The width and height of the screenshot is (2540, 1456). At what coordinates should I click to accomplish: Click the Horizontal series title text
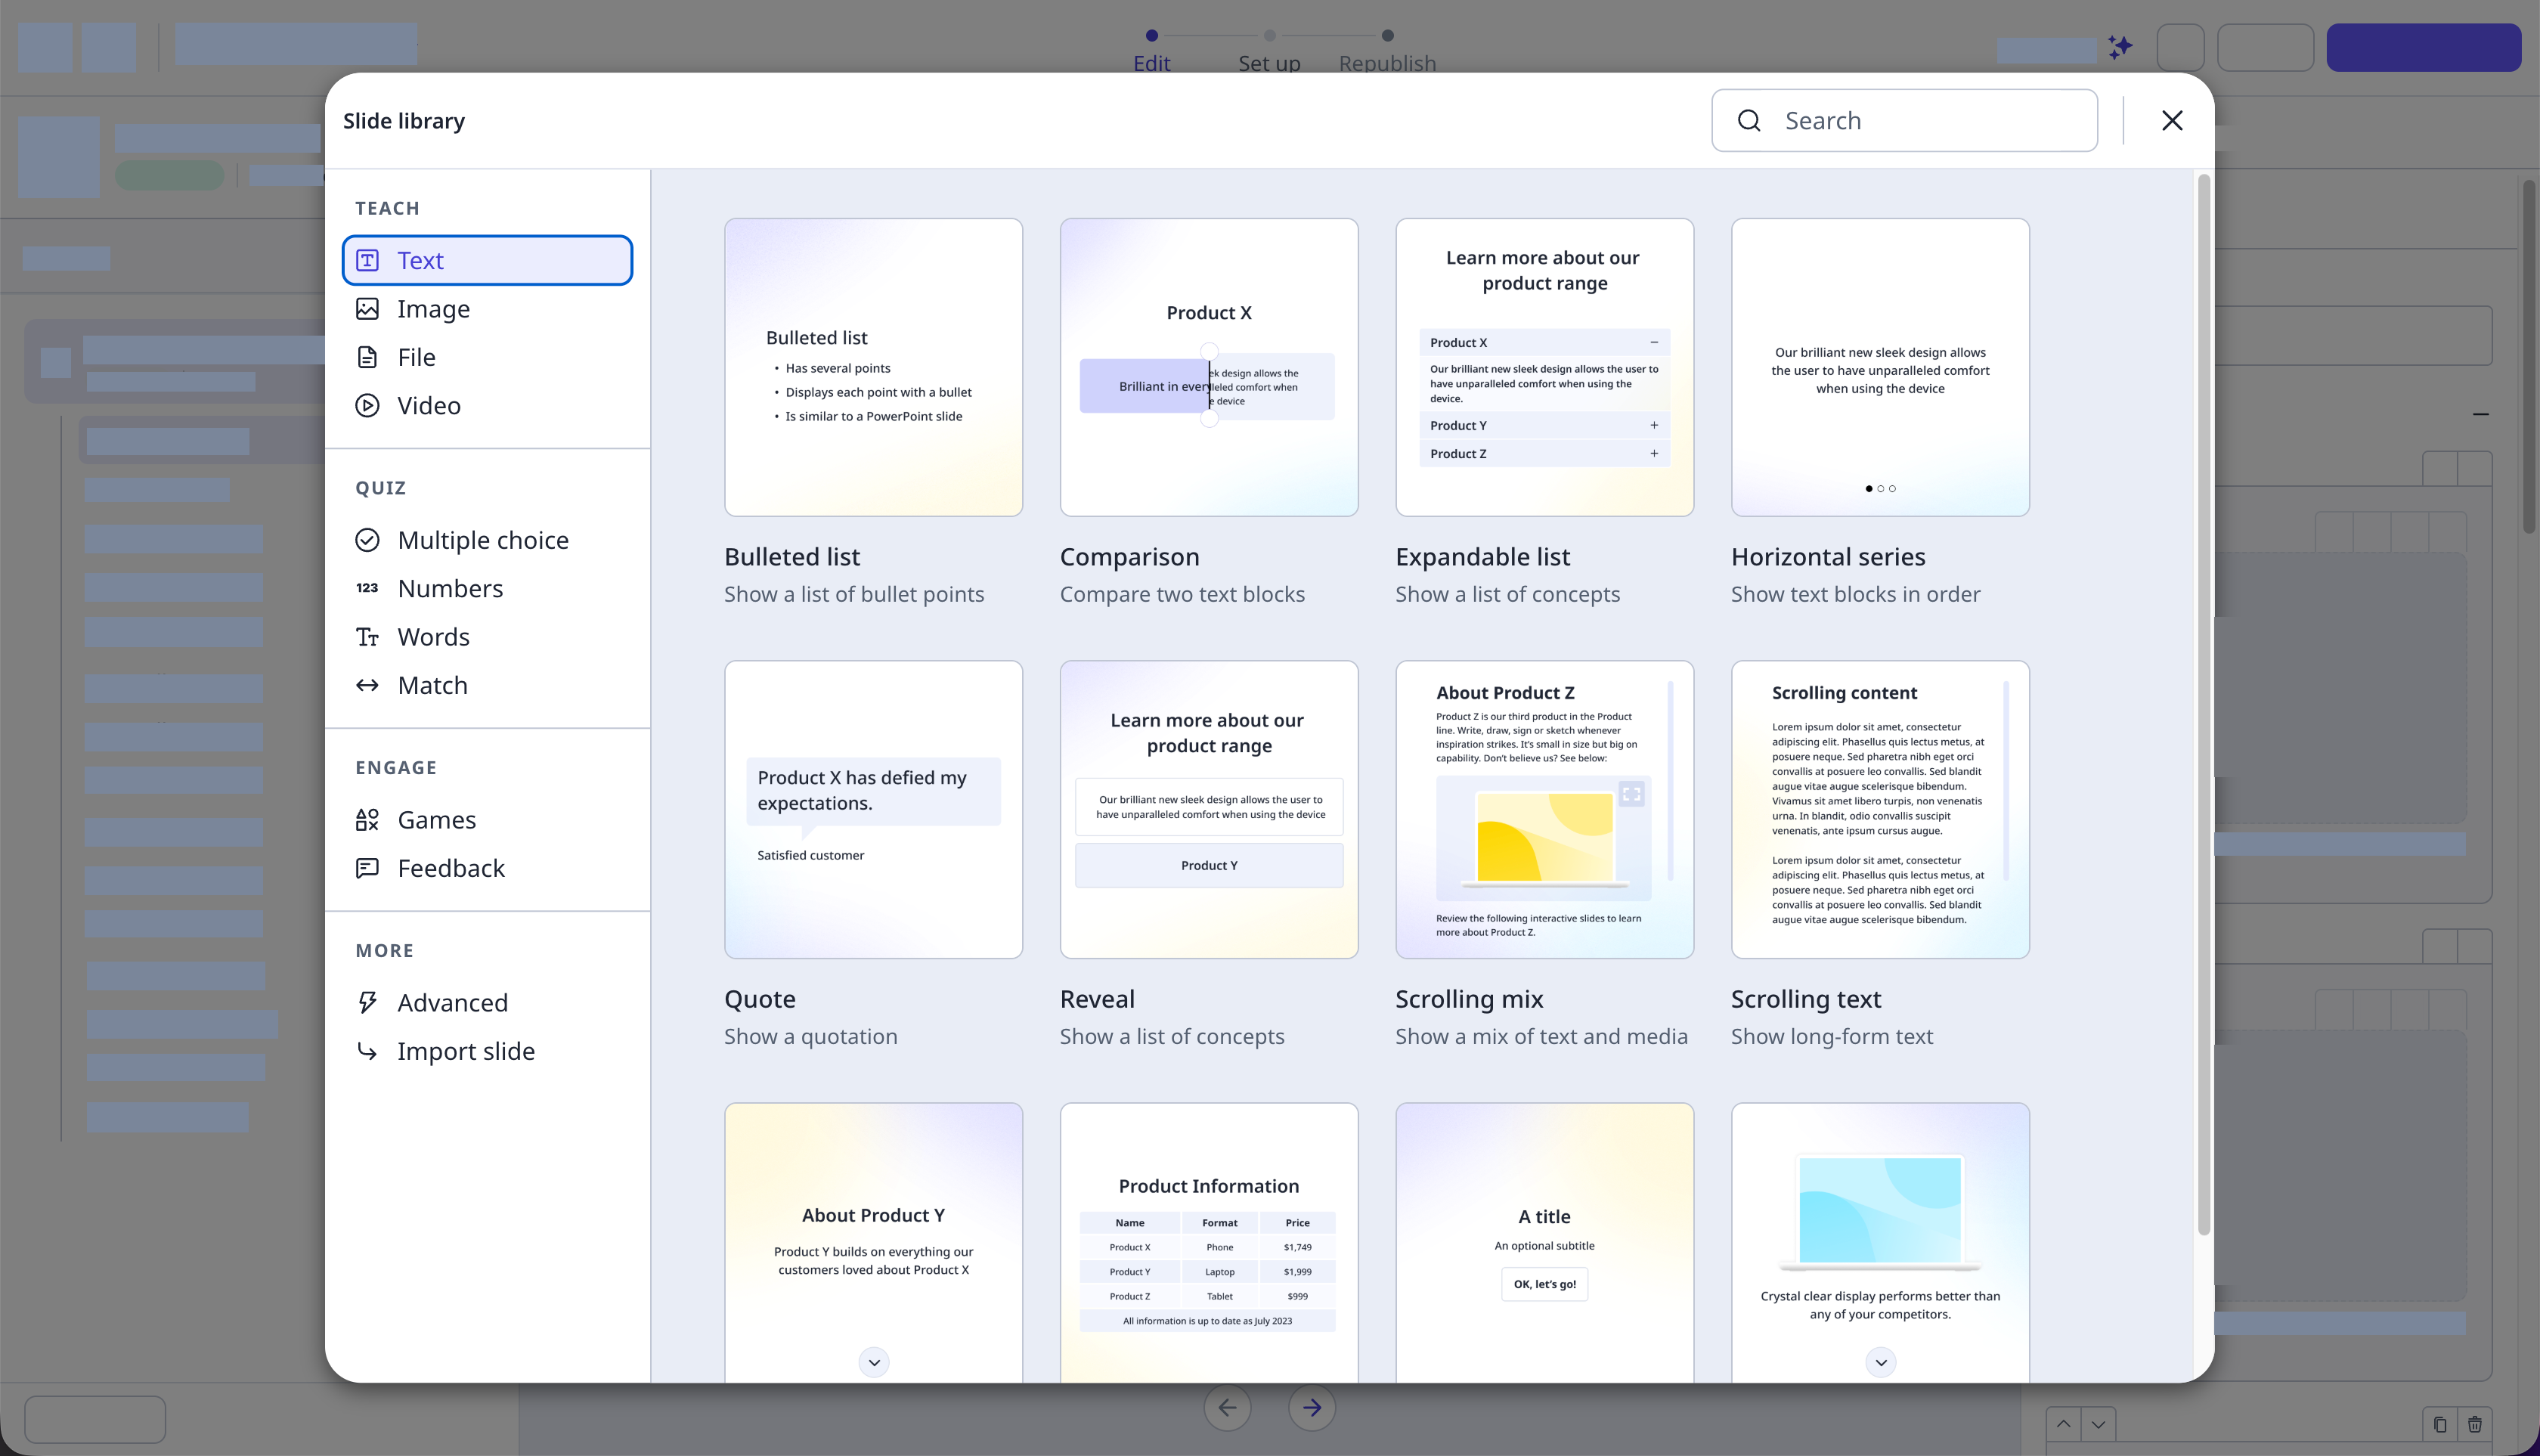pos(1828,557)
